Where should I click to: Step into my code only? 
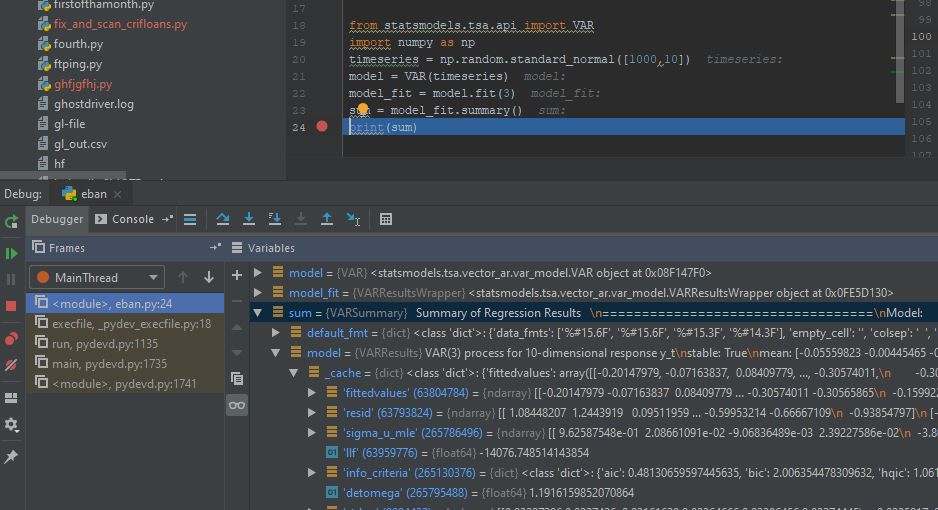275,219
